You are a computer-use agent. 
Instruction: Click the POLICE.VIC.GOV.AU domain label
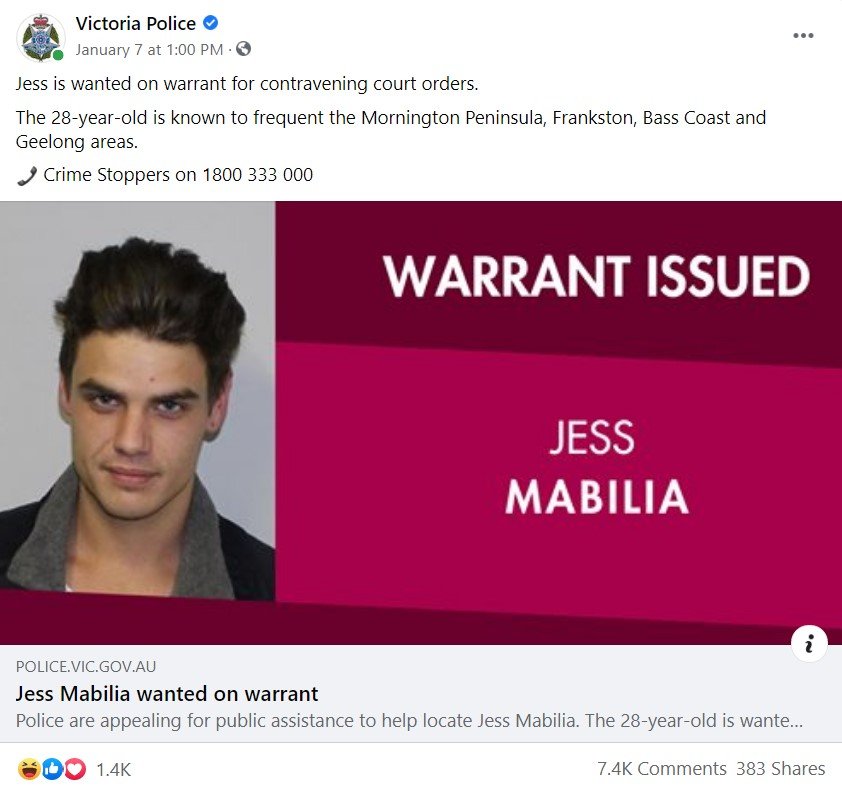(86, 666)
